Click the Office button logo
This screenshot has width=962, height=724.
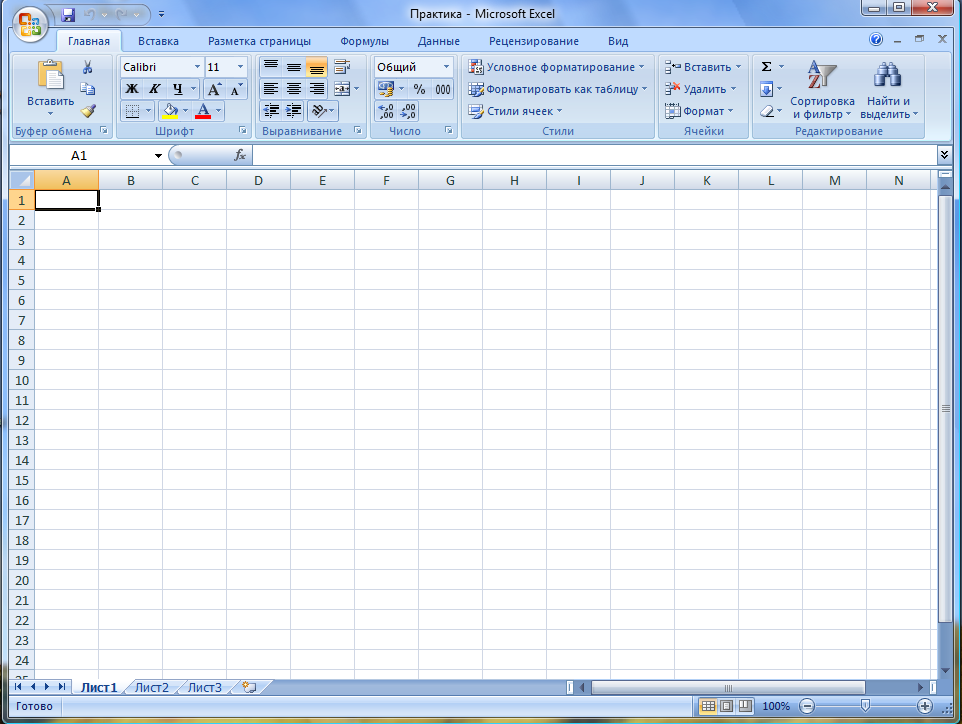click(x=30, y=25)
